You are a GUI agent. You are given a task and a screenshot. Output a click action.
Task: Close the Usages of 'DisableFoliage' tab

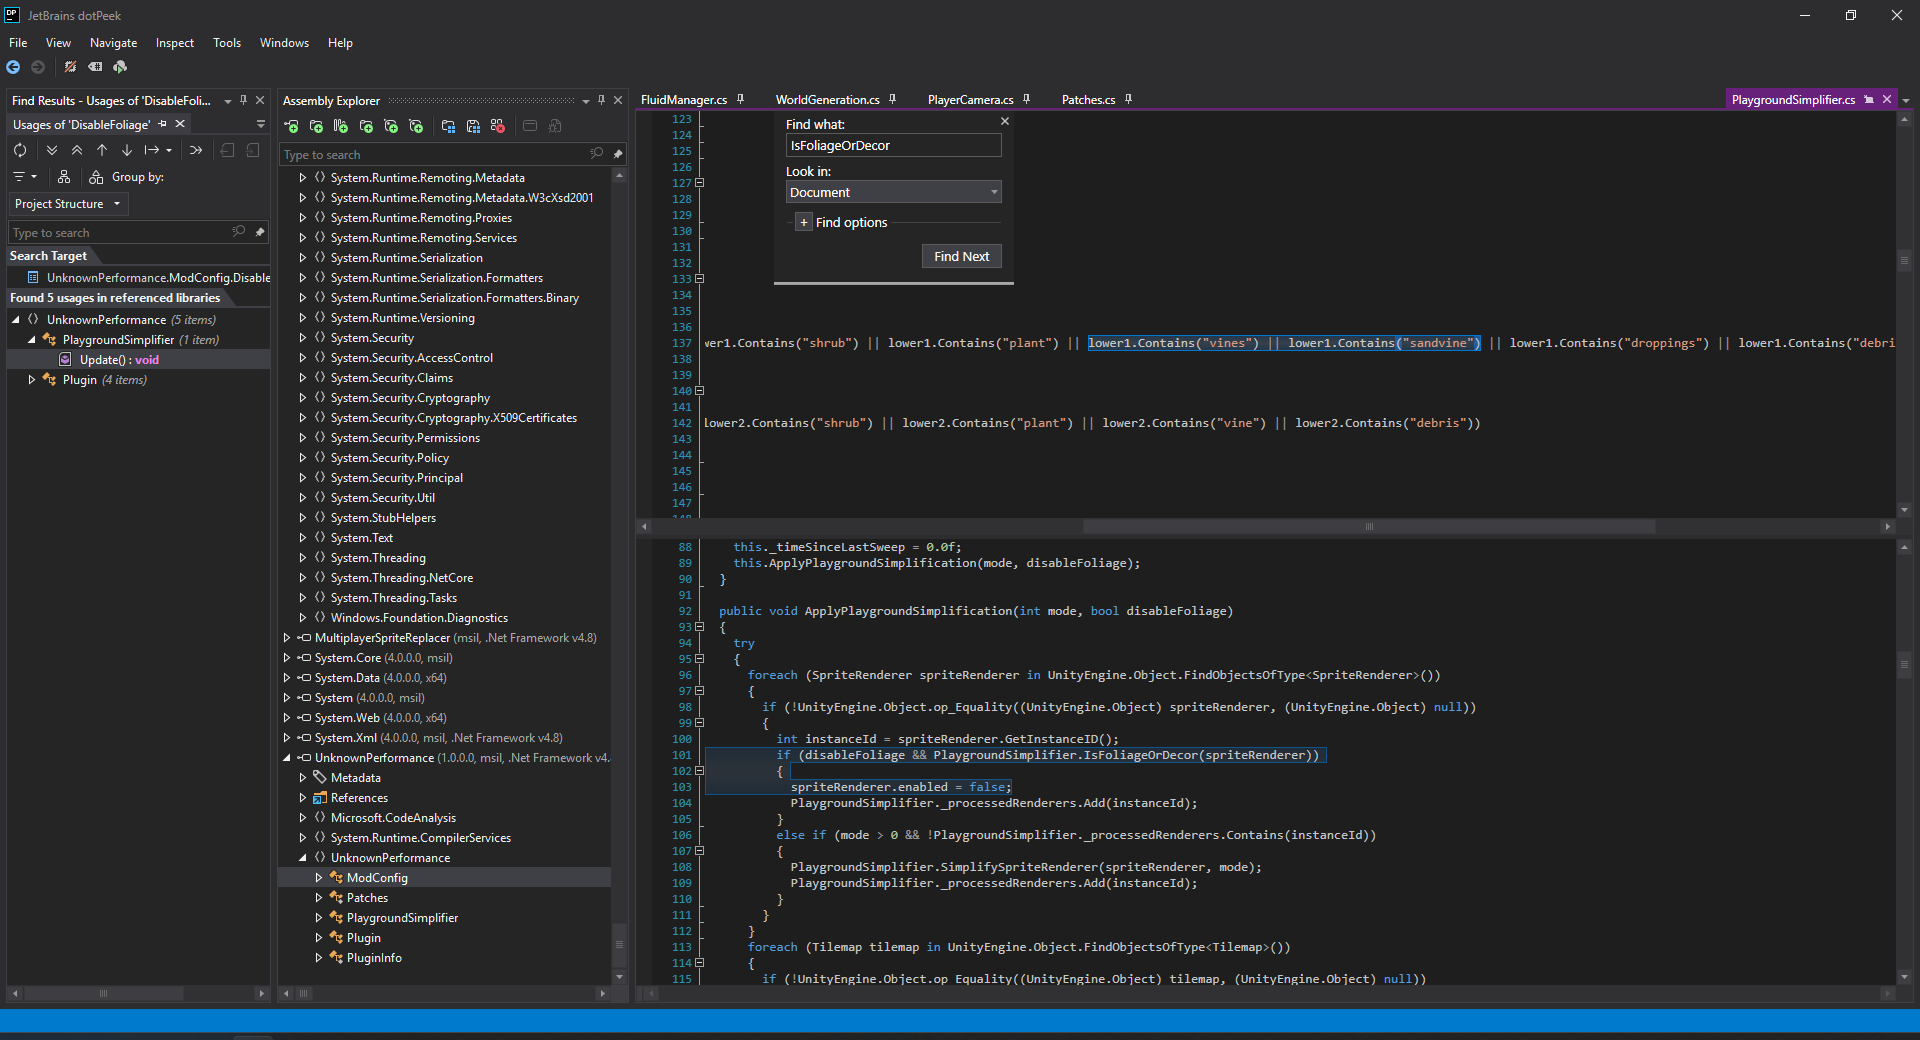tap(180, 124)
